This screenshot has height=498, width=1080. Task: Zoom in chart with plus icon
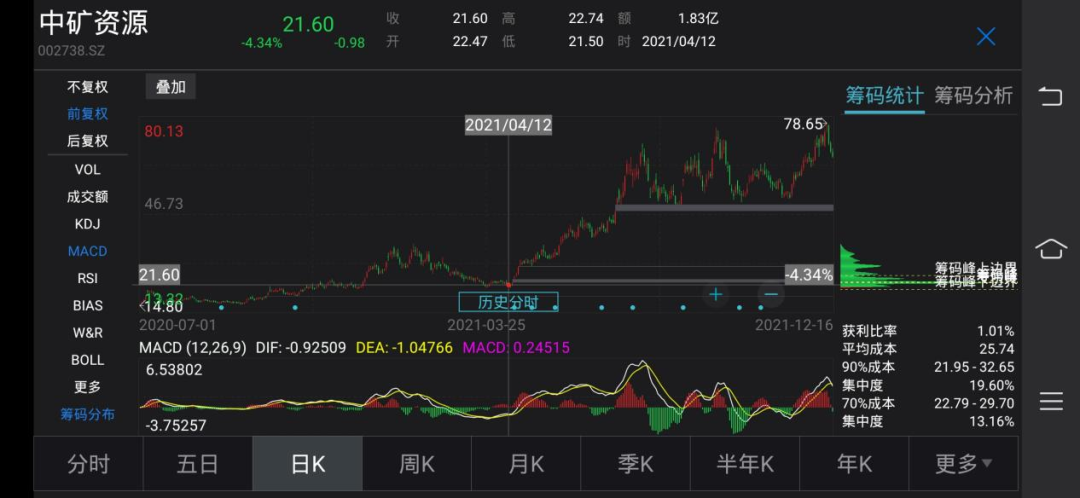716,294
